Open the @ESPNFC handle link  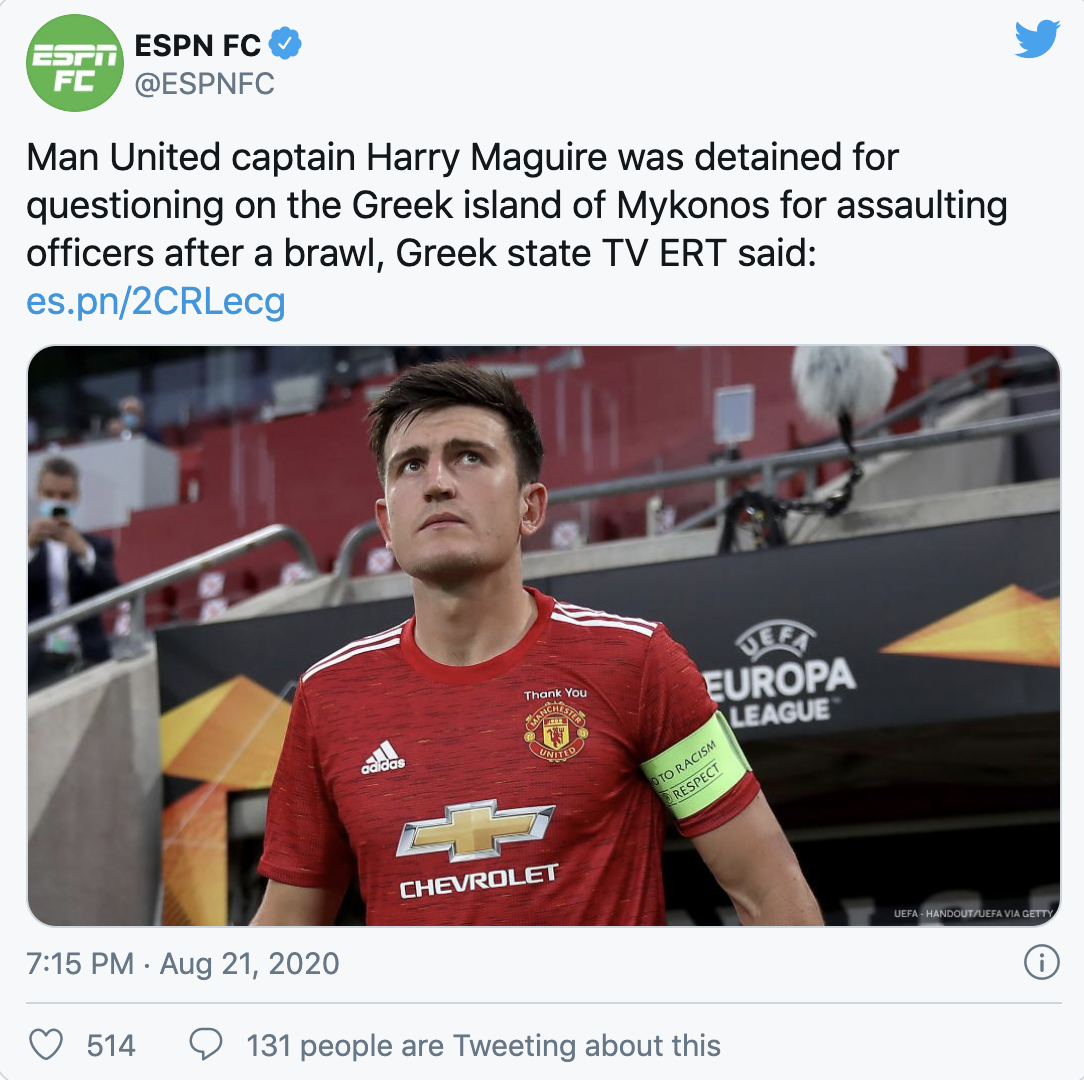(x=204, y=84)
